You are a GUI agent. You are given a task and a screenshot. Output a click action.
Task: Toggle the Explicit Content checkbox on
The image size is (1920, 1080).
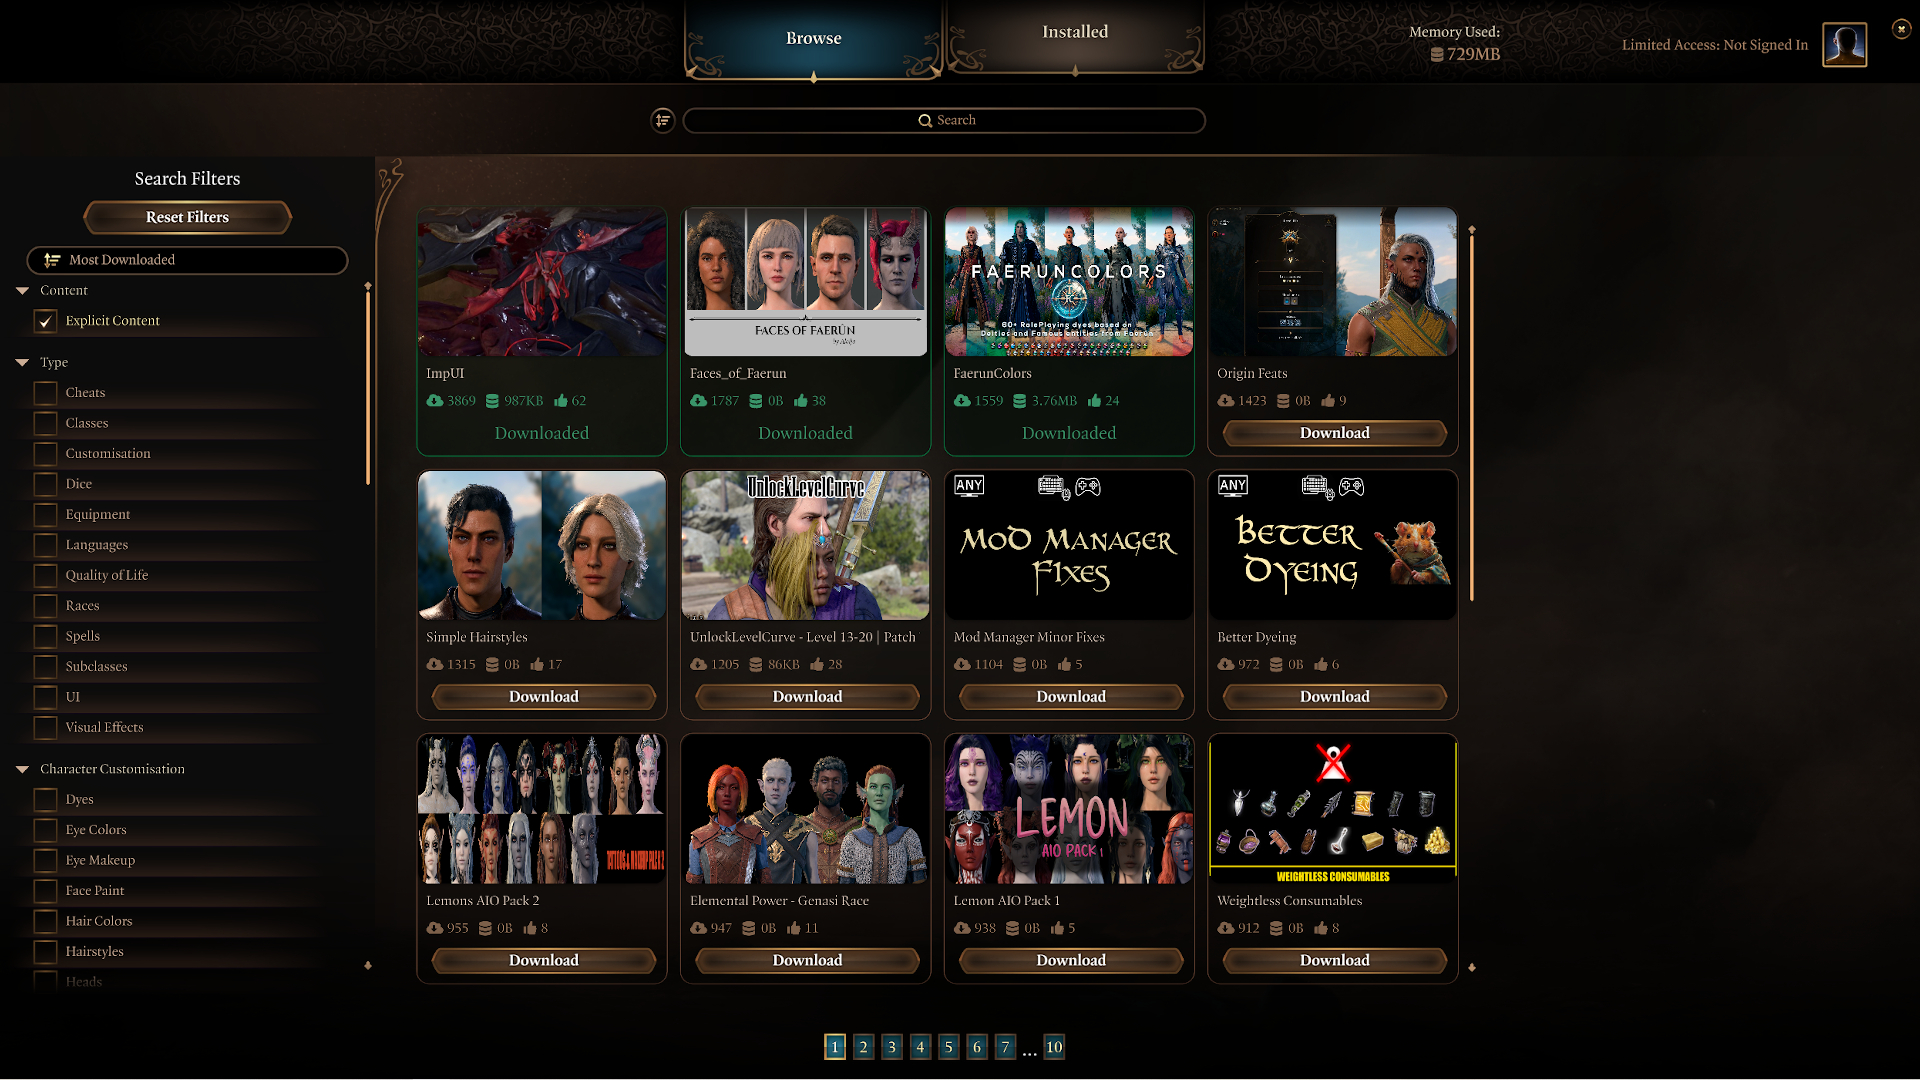tap(46, 320)
